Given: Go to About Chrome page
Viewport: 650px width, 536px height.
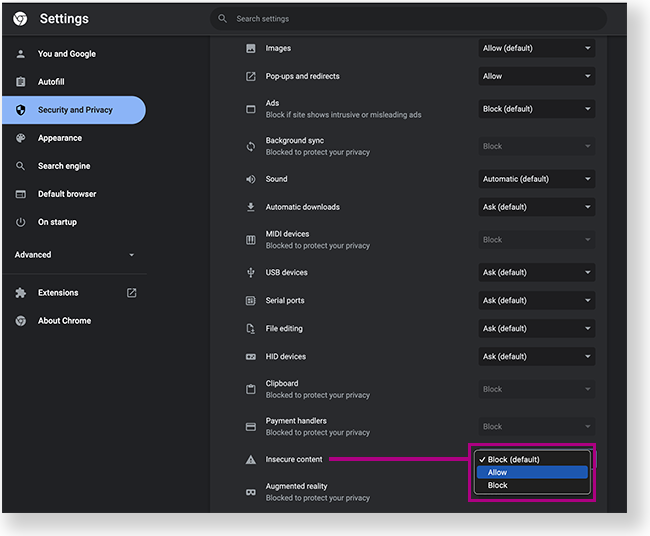Looking at the screenshot, I should point(64,321).
